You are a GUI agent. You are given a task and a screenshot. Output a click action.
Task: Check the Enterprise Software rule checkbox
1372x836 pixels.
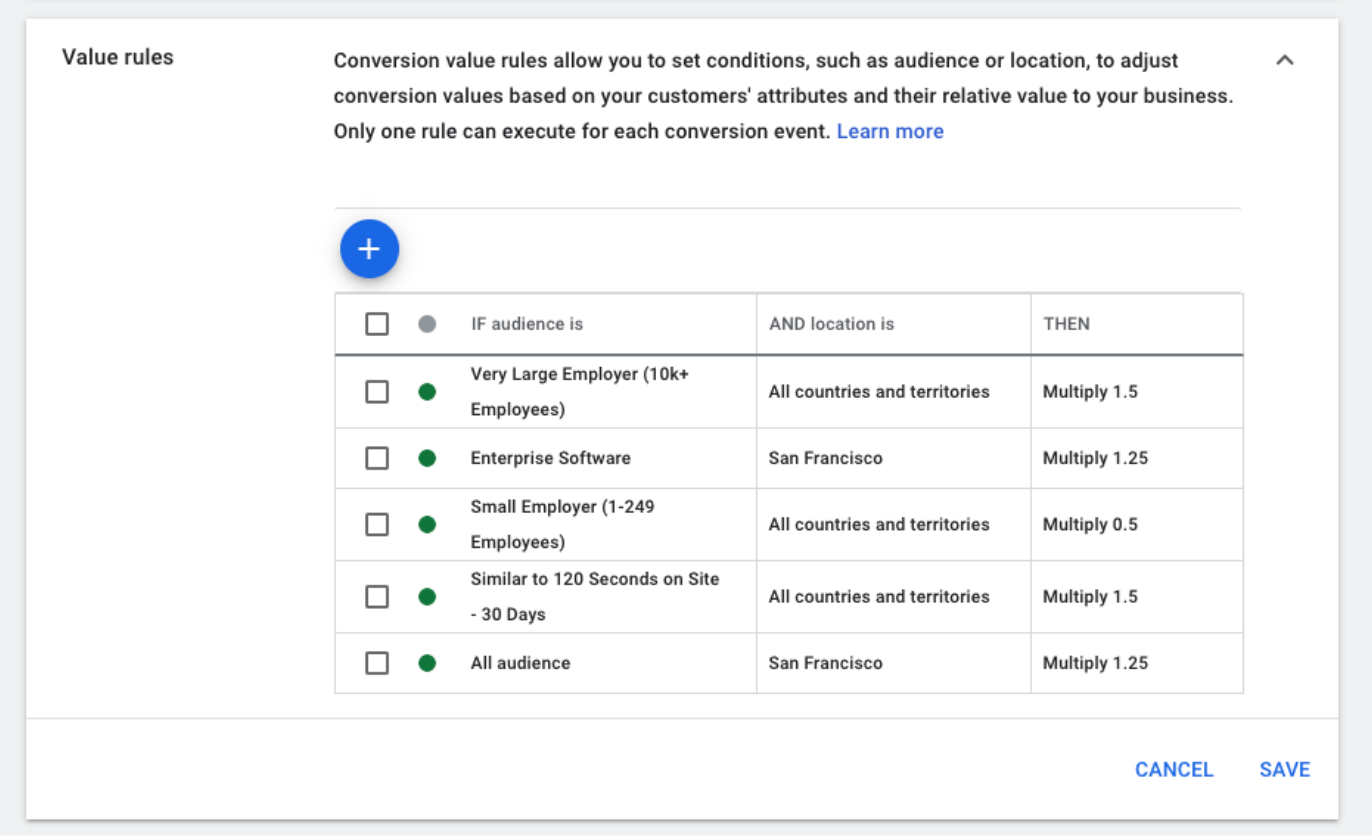point(377,458)
